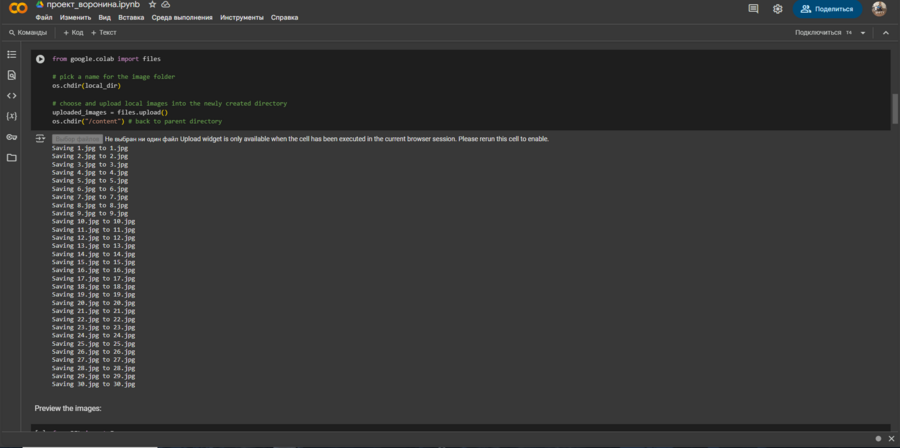900x448 pixels.
Task: Click the cloud saved-status icon
Action: [x=166, y=5]
